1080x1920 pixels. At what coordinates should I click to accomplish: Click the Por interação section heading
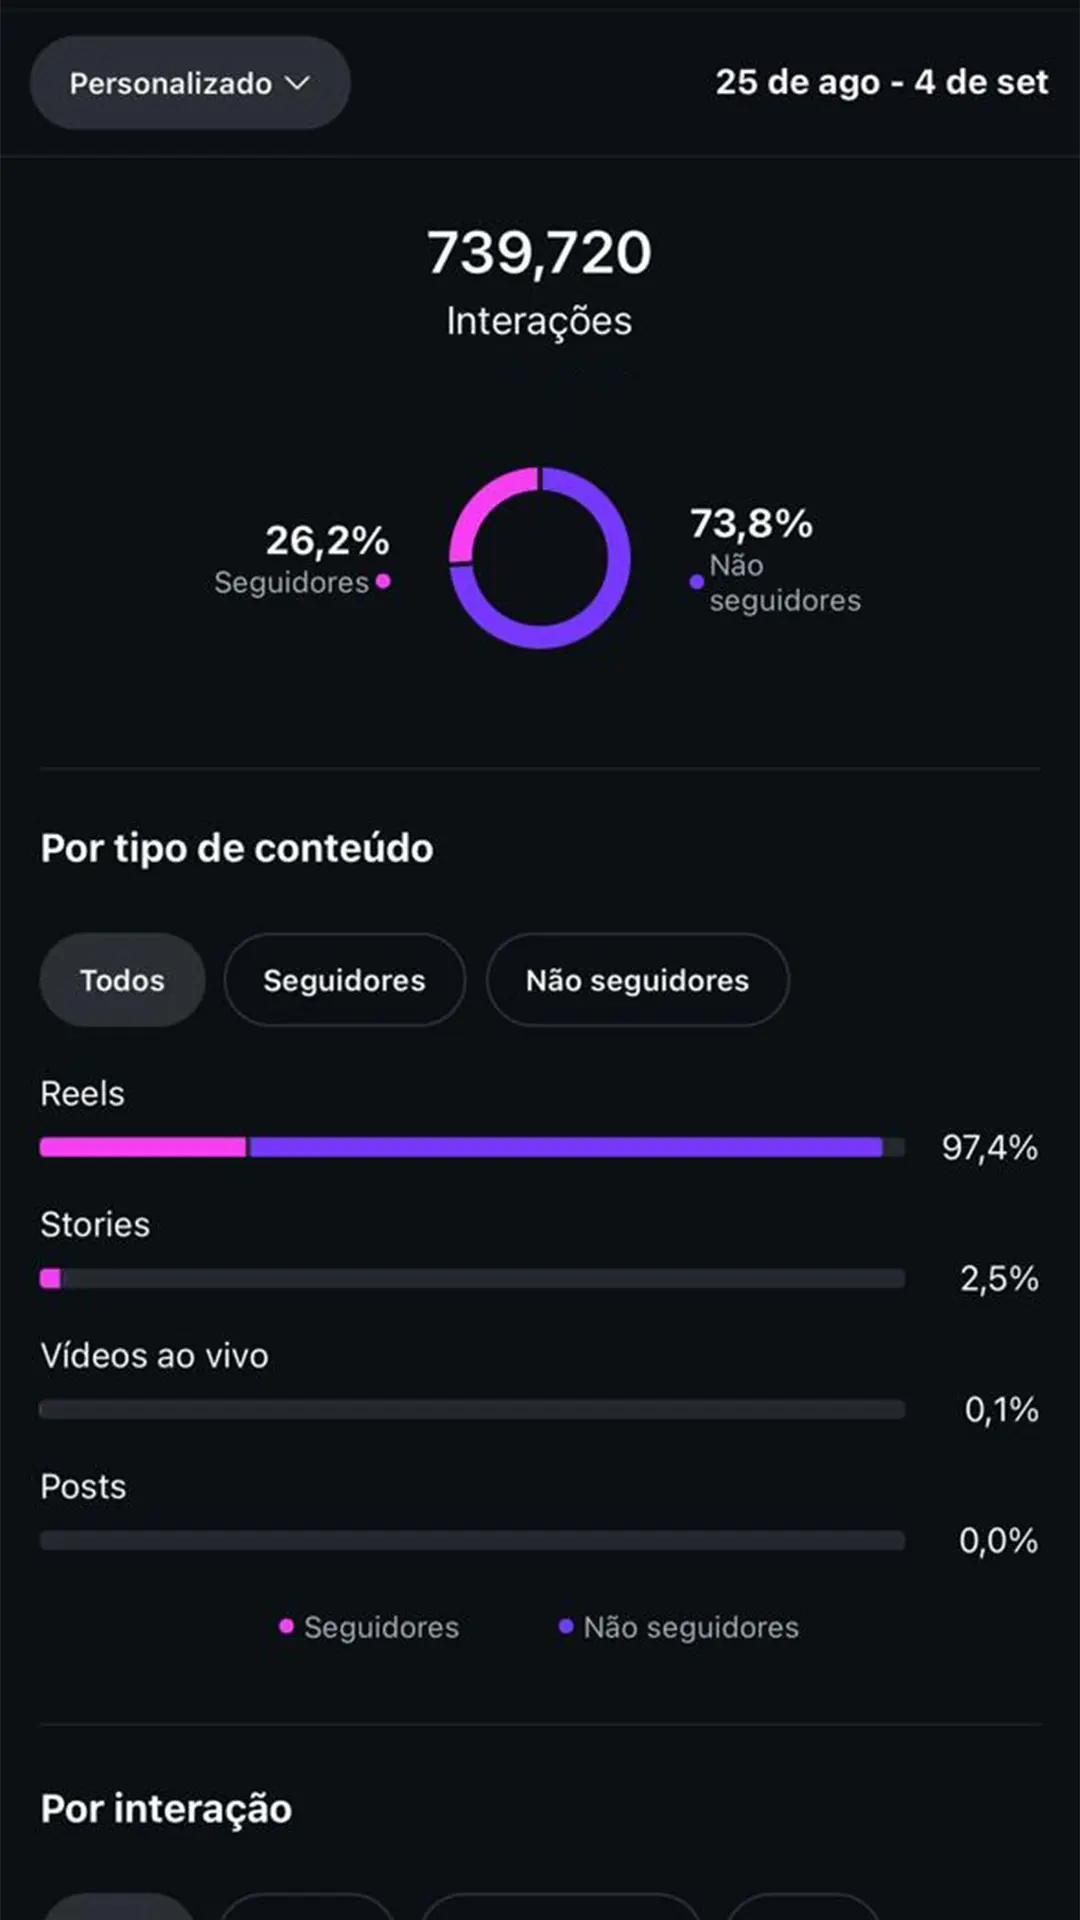pos(165,1808)
